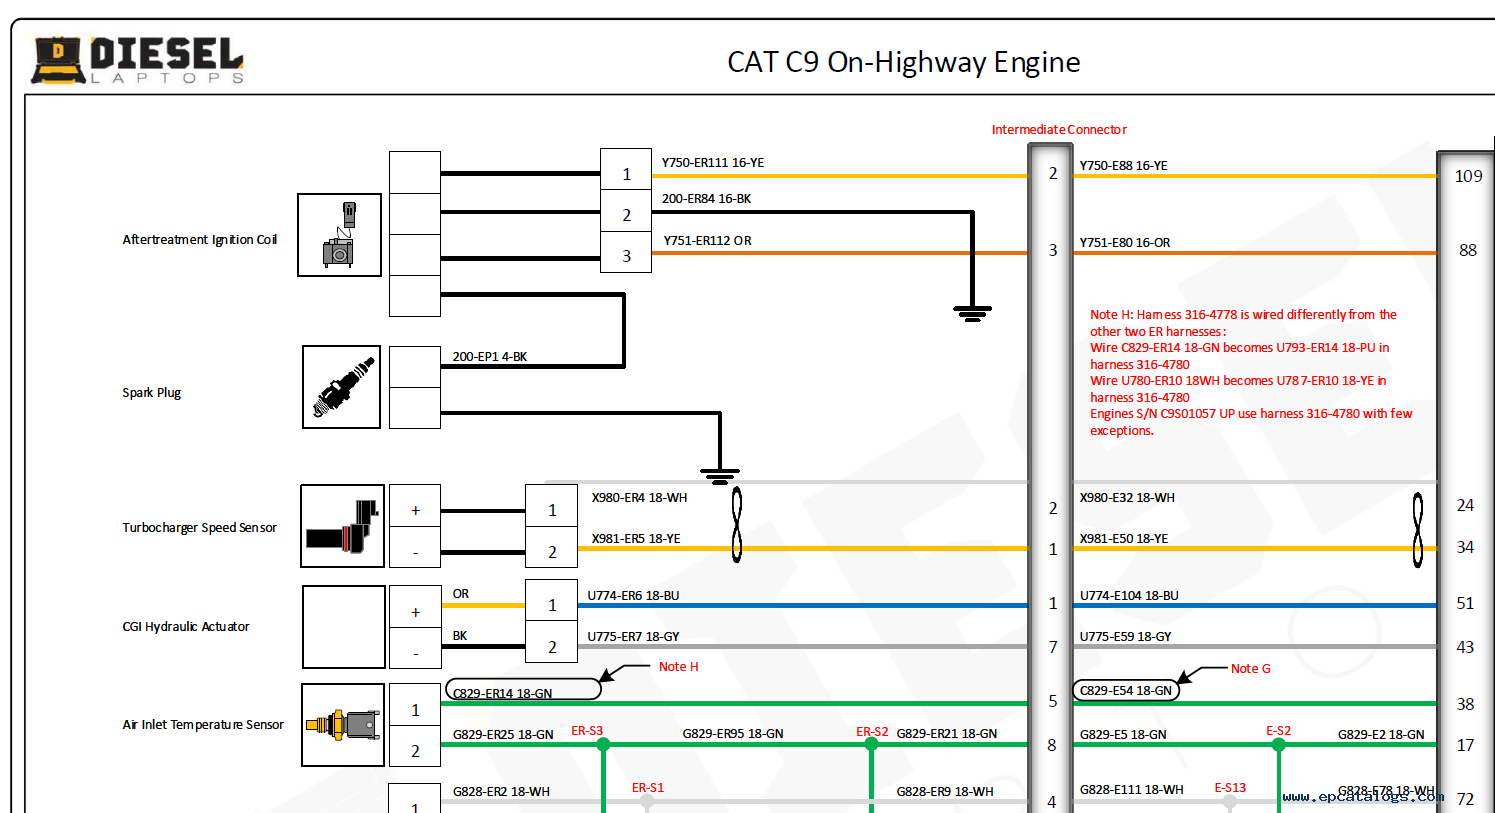This screenshot has width=1495, height=813.
Task: Click the Note H harness explanation paragraph
Action: [1251, 372]
